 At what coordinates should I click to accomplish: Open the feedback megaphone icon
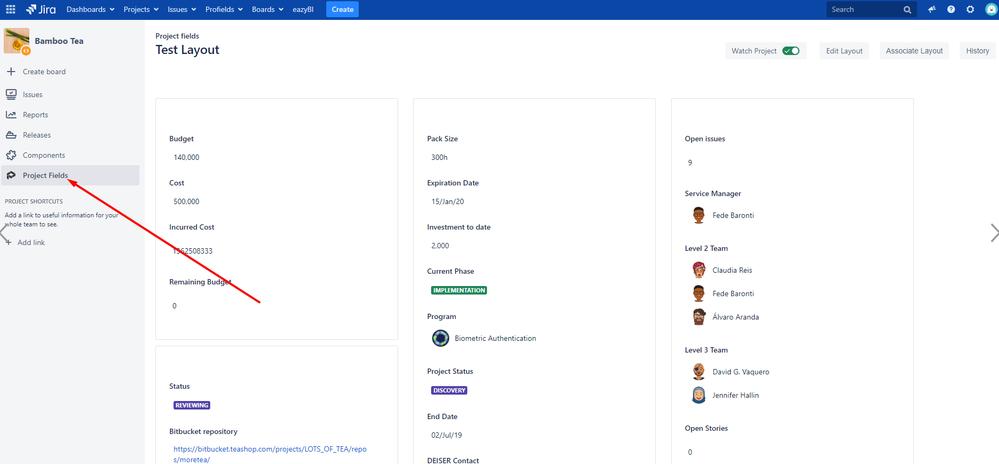point(932,10)
